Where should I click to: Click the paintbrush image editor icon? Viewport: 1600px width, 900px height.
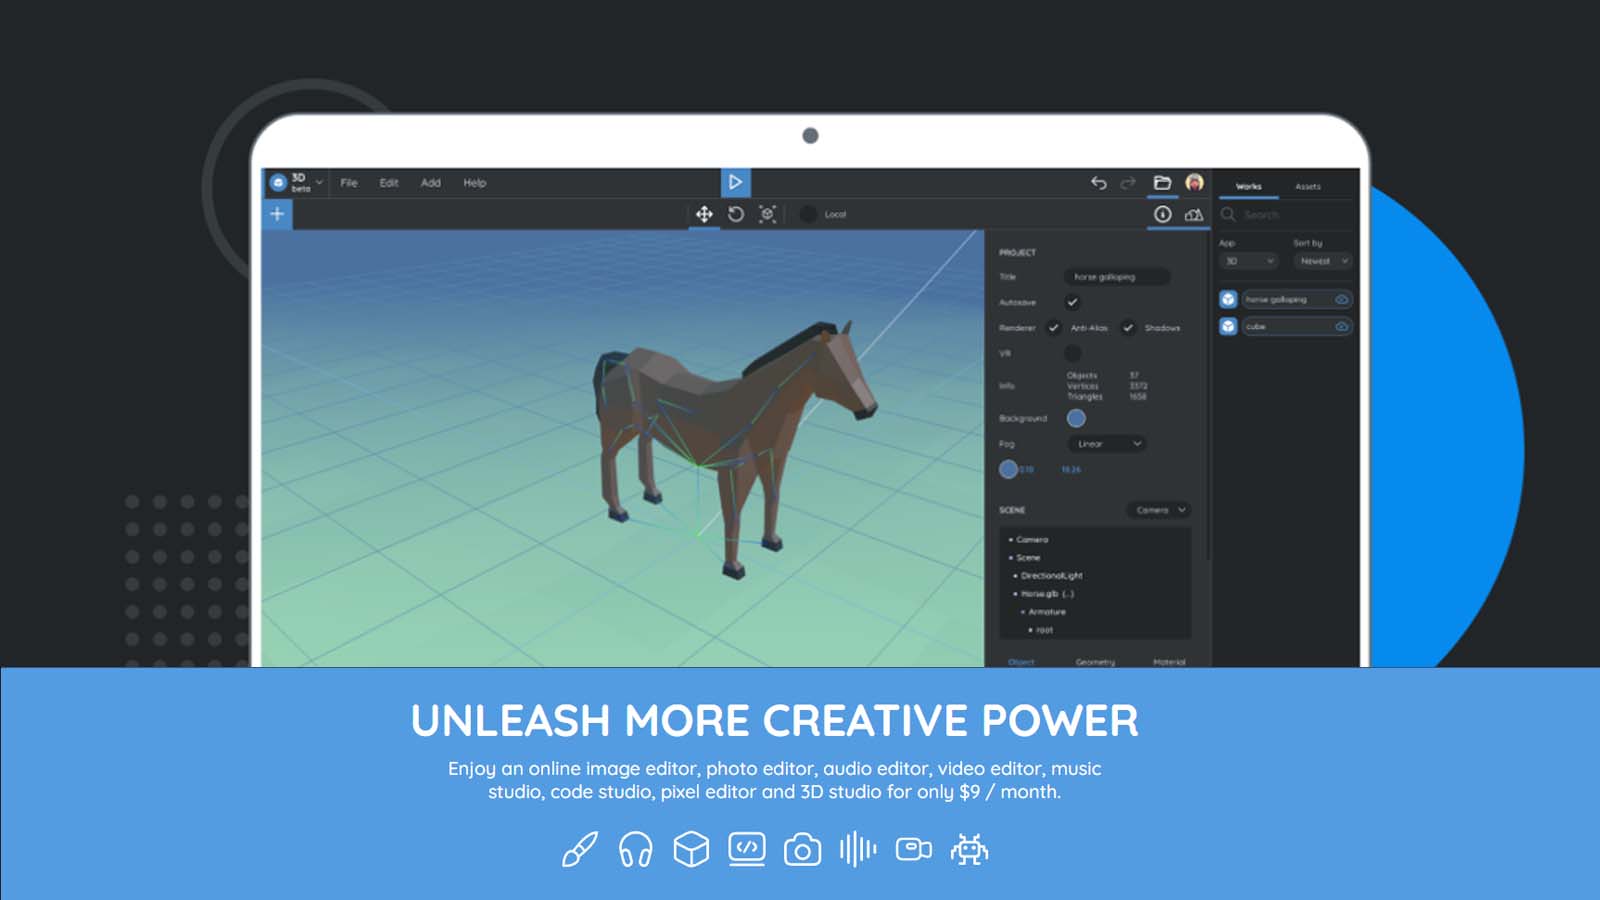[x=580, y=851]
